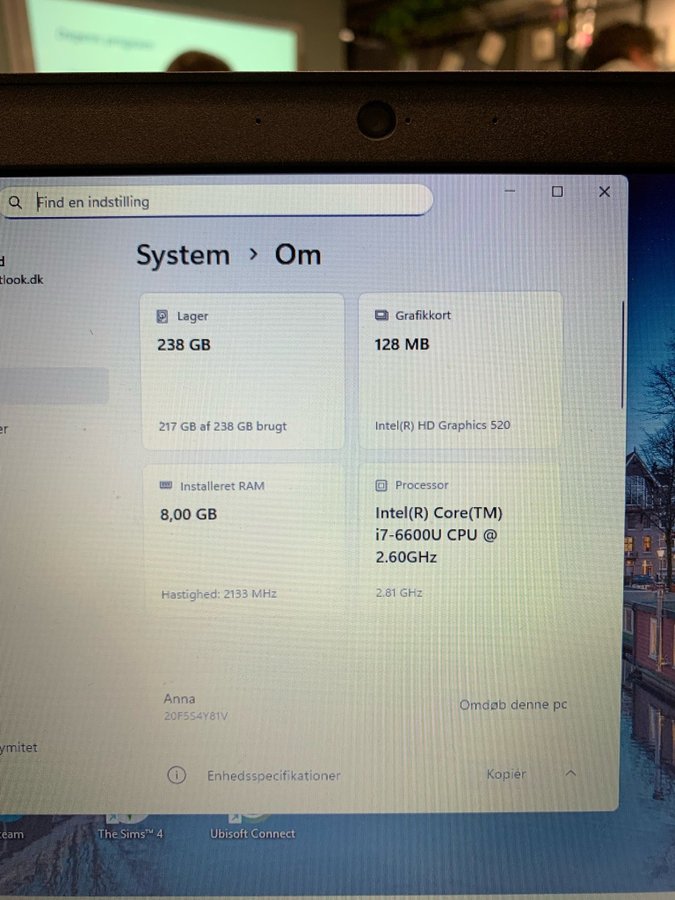The height and width of the screenshot is (900, 675).
Task: Click the Processor chip icon
Action: click(x=381, y=486)
